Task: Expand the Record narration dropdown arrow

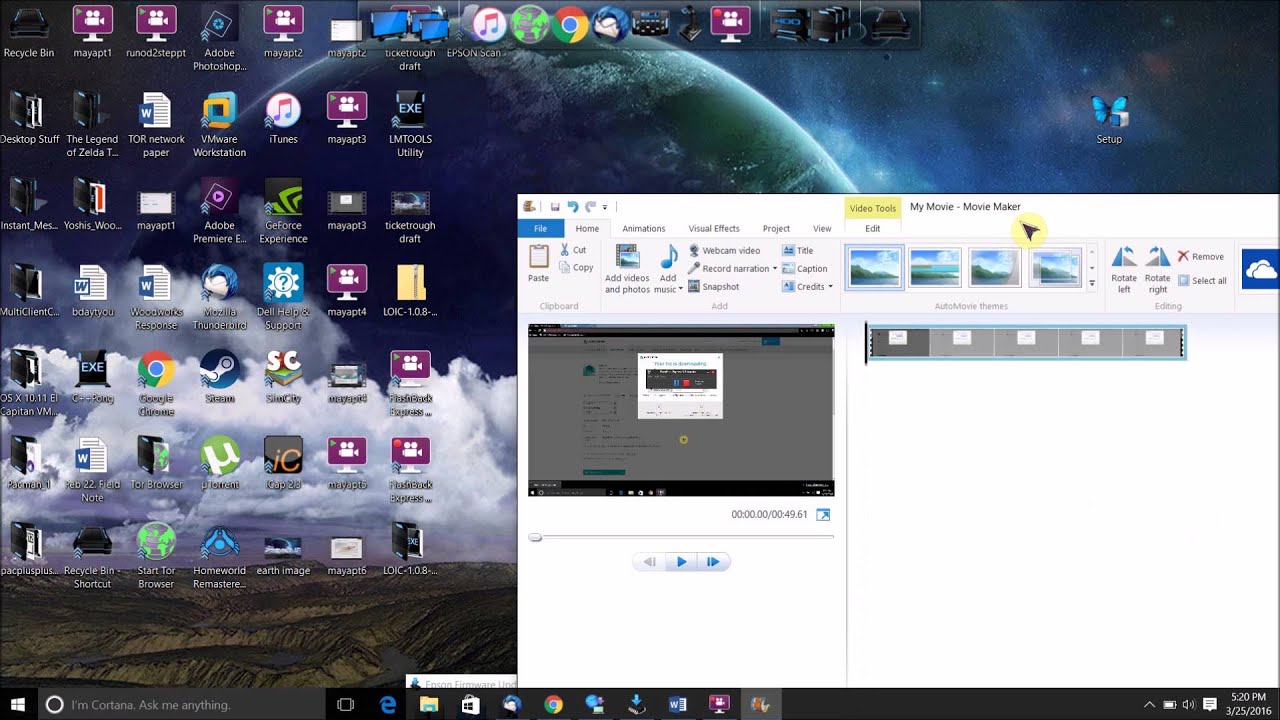Action: coord(774,269)
